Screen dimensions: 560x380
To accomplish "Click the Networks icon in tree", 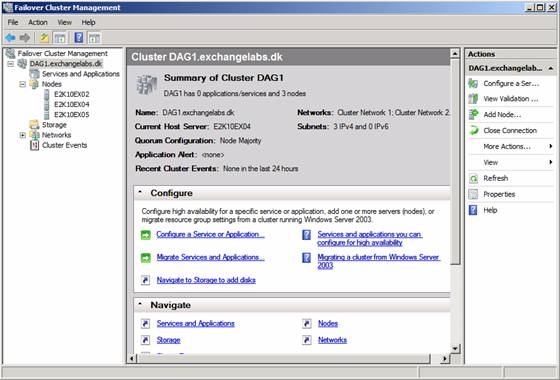I will click(x=34, y=135).
